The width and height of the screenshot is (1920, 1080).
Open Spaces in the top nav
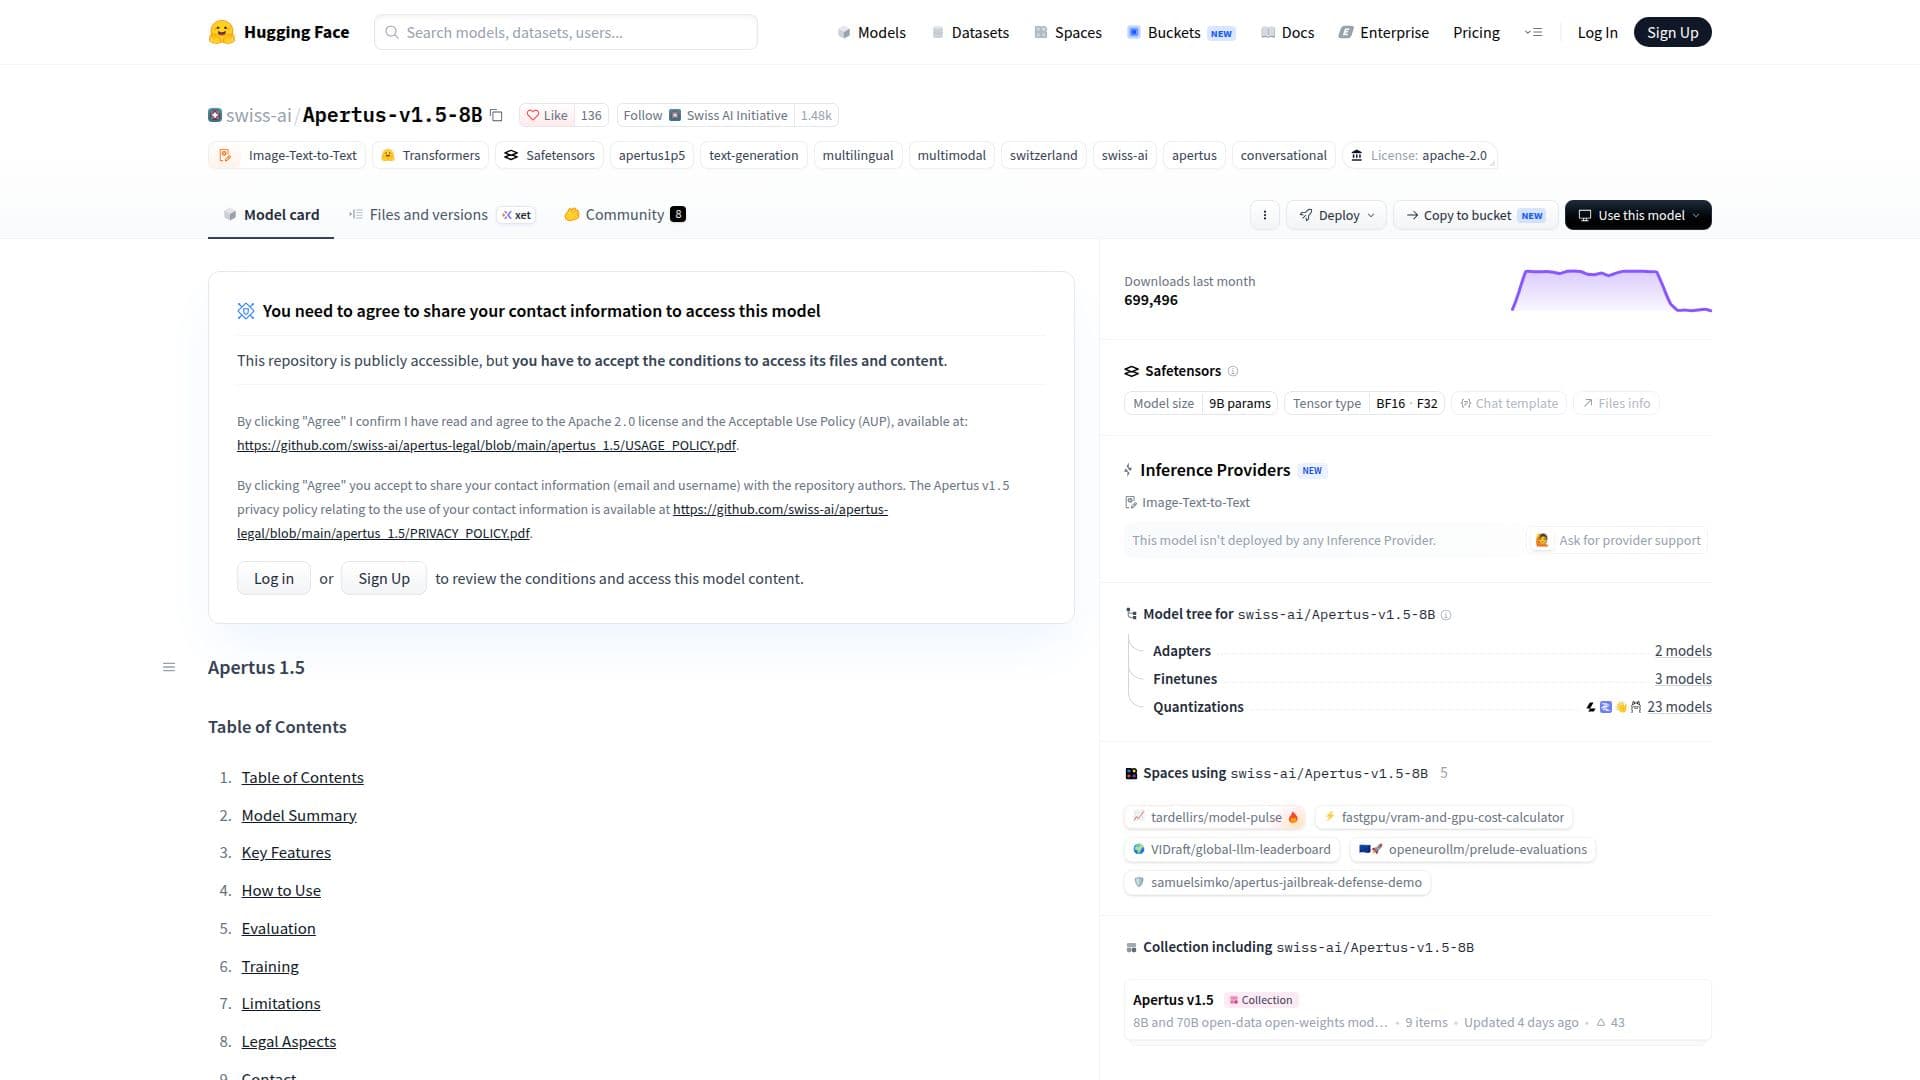click(1068, 32)
